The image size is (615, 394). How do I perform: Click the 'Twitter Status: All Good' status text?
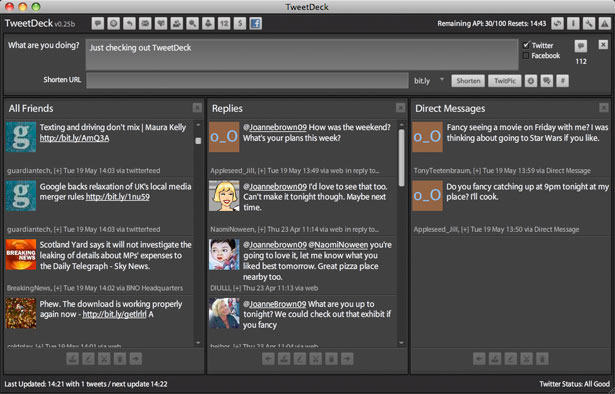[x=575, y=384]
